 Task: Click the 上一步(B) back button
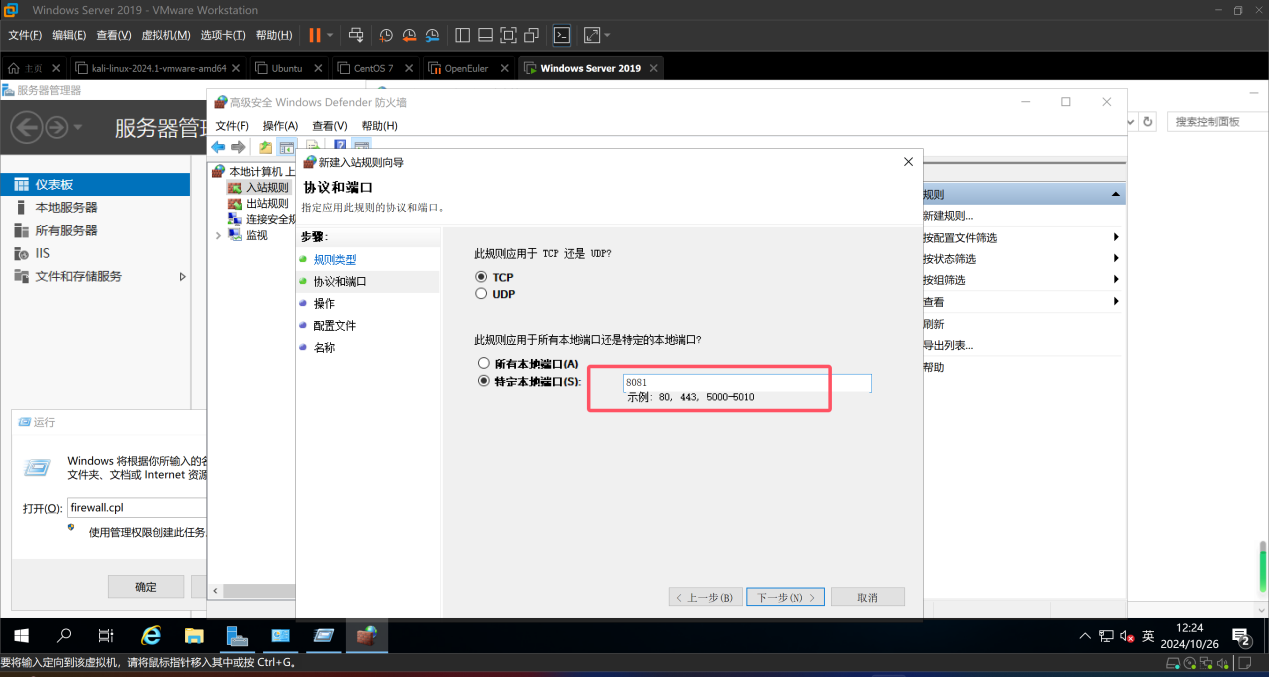[706, 597]
